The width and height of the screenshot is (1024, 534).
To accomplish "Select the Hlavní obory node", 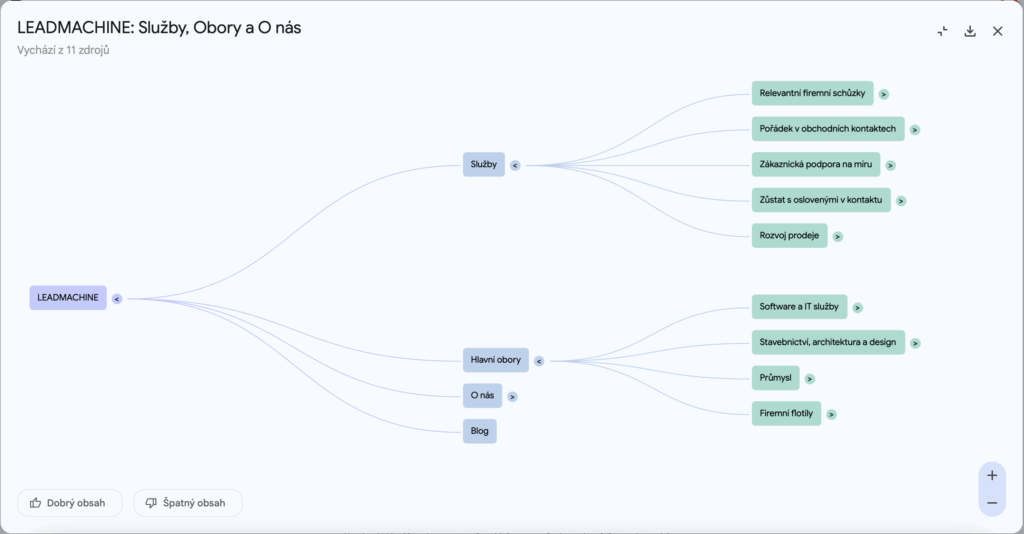I will [496, 360].
